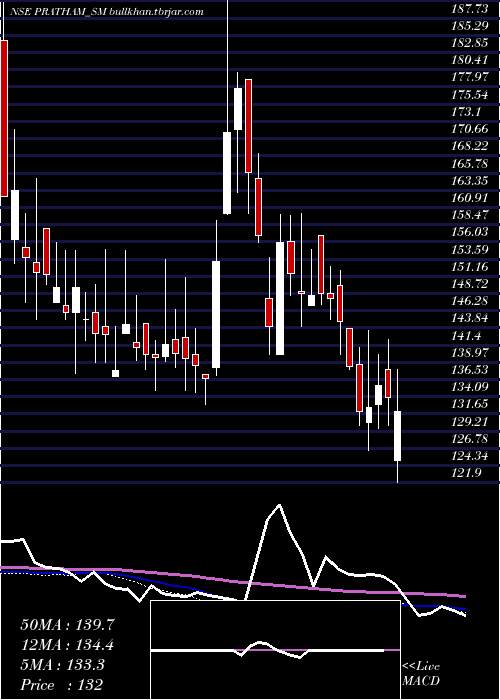Click inside the MACD inset box

(275, 650)
